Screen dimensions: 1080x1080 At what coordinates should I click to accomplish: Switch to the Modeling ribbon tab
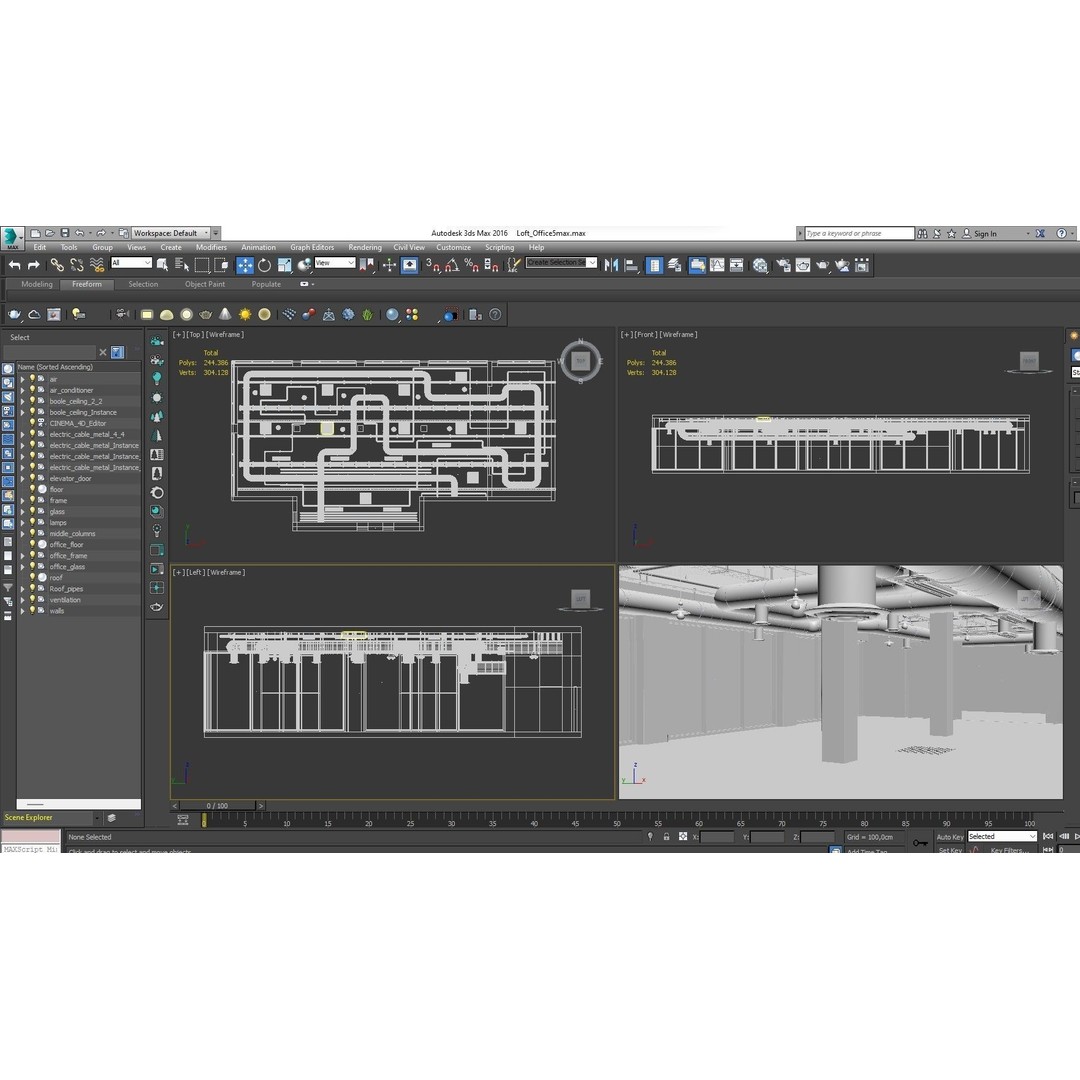point(37,284)
